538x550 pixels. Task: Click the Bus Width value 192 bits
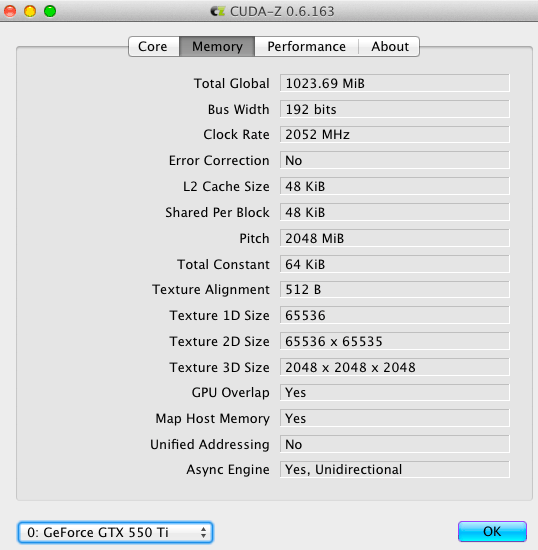[x=395, y=109]
